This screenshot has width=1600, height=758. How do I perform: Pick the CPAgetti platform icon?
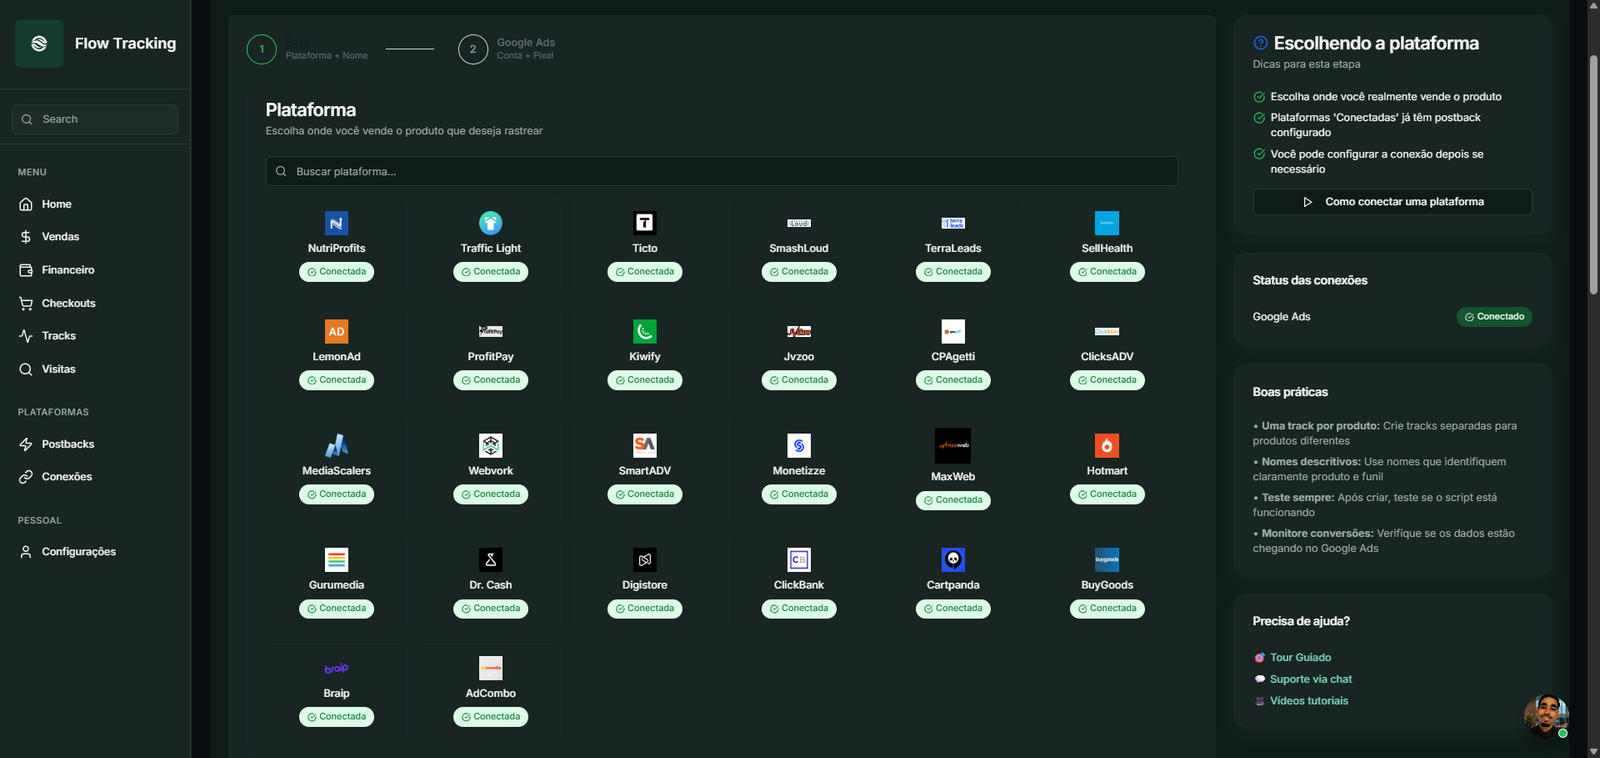pos(953,331)
